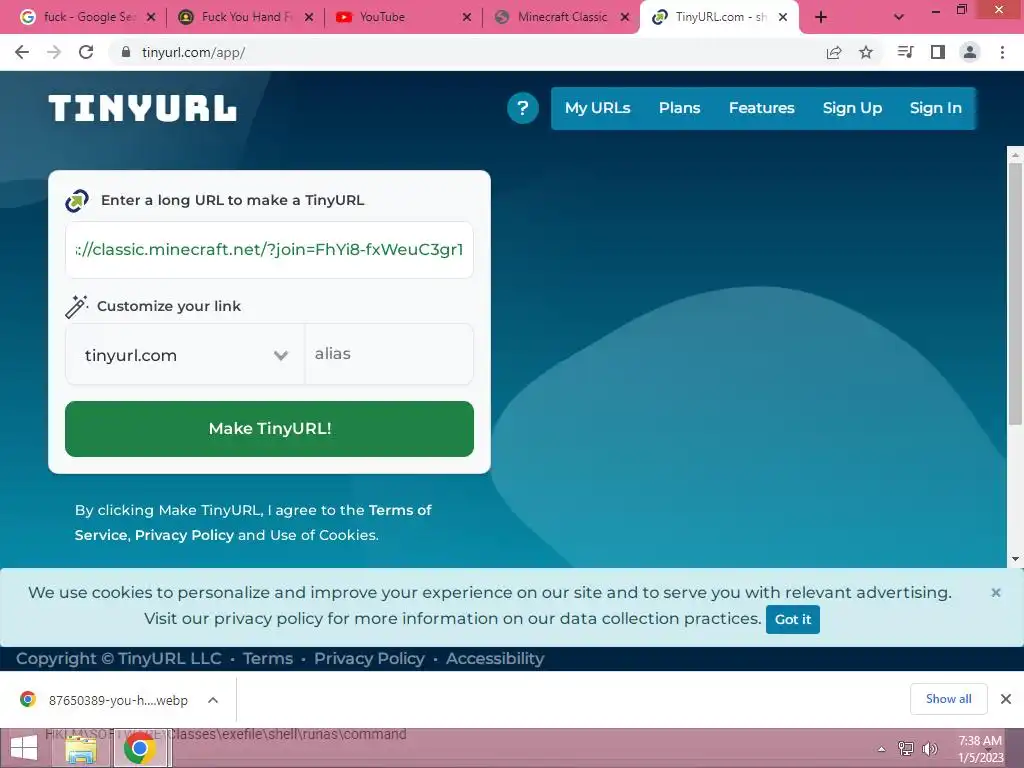Open My URLs in the navigation
Viewport: 1024px width, 768px height.
pyautogui.click(x=598, y=108)
